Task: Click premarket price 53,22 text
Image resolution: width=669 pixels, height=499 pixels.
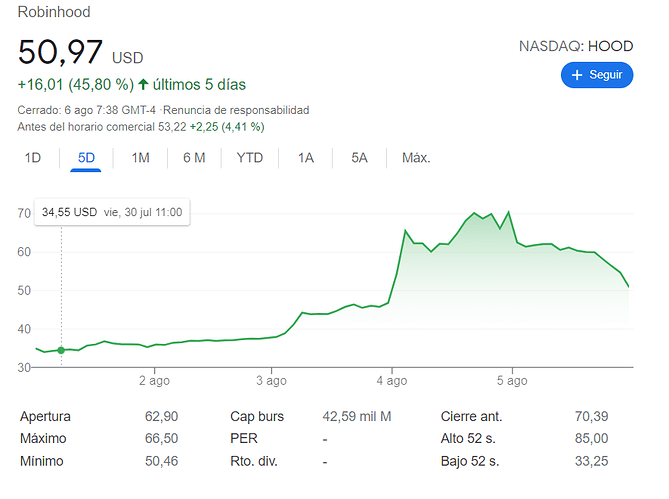Action: (172, 127)
